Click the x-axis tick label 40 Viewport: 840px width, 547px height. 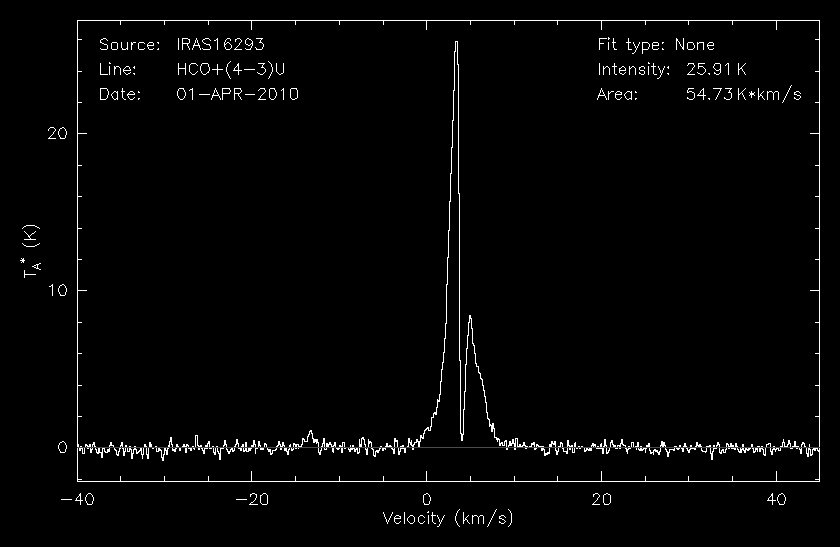(776, 499)
